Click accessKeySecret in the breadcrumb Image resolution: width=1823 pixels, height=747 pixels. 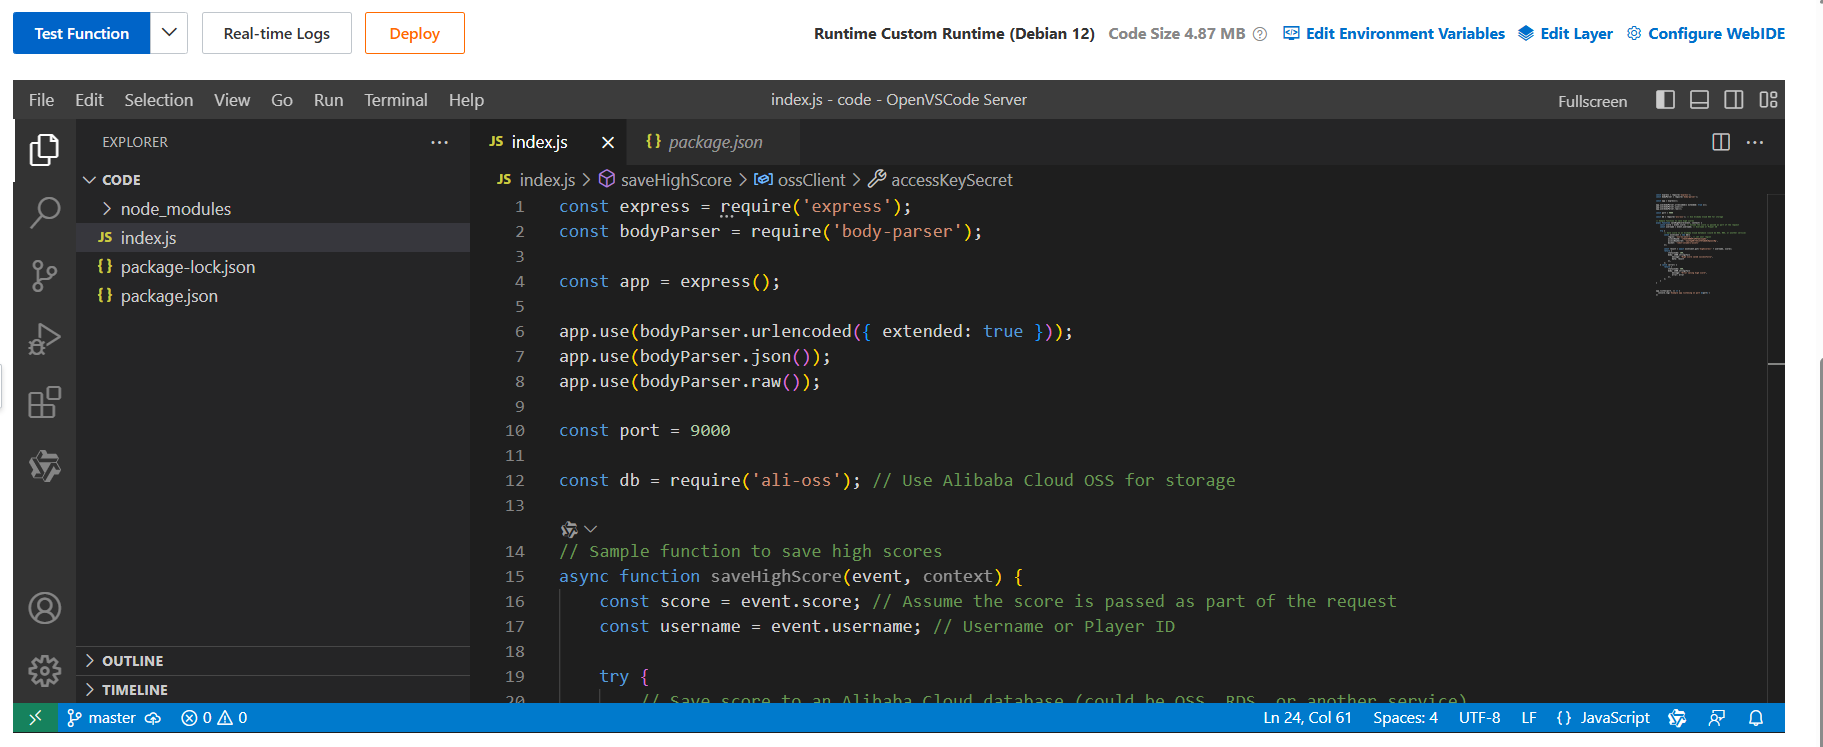[x=951, y=180]
